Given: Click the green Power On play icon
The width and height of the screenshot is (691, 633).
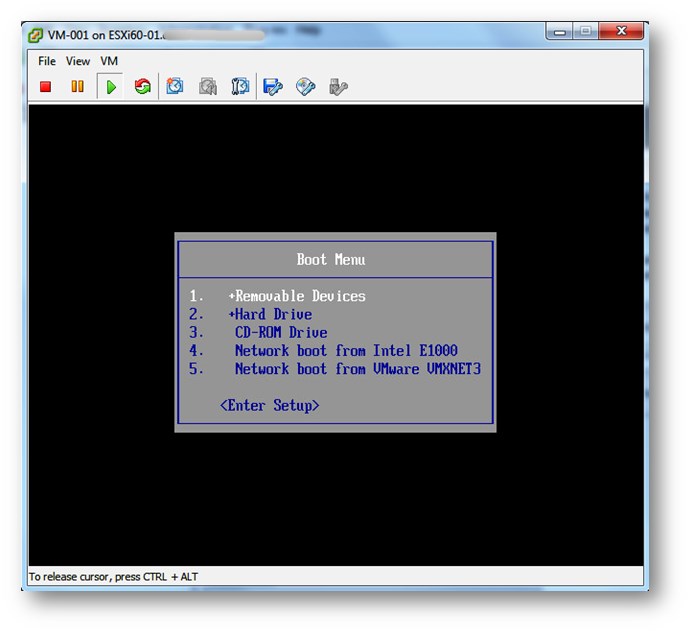Looking at the screenshot, I should click(110, 87).
